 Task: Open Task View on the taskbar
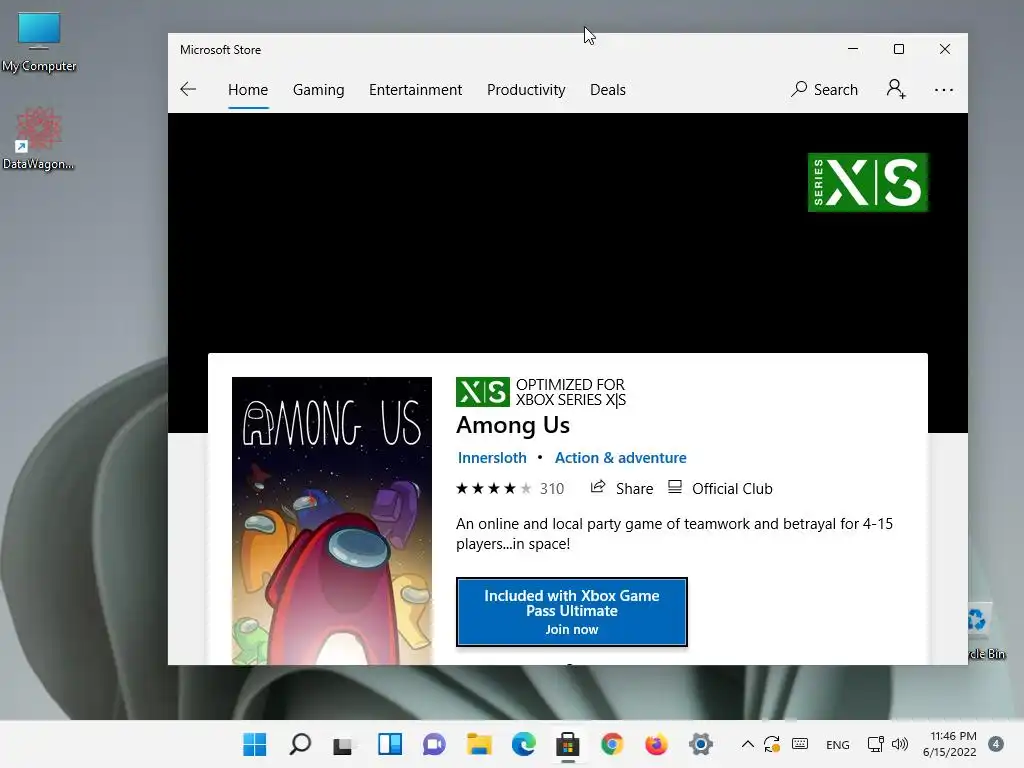click(343, 744)
